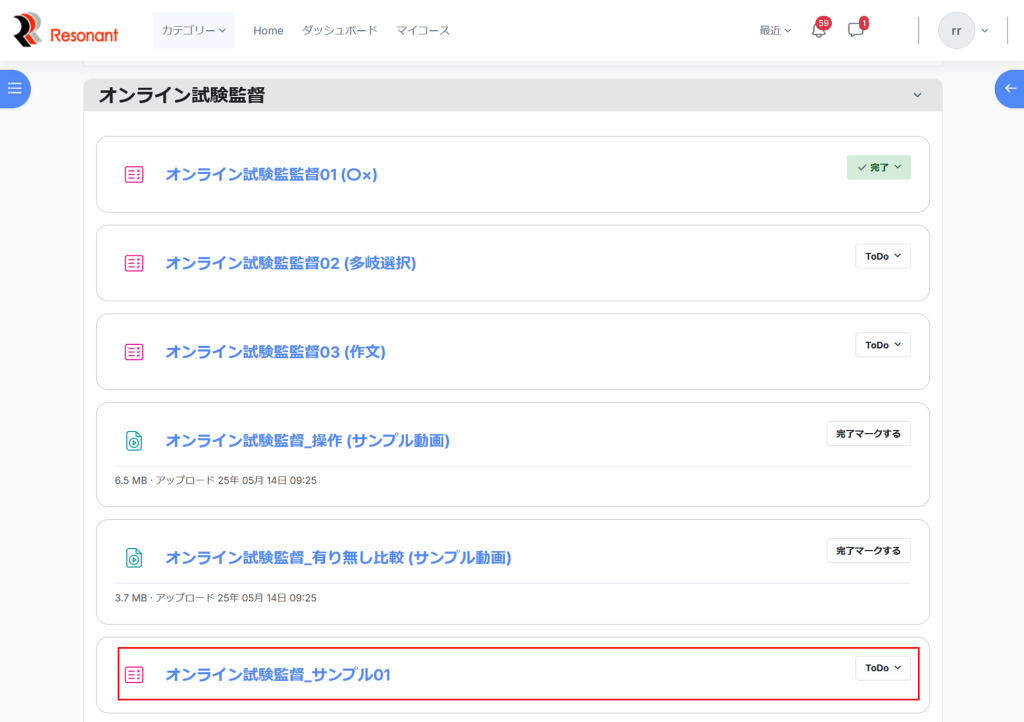Open the オンライン試験監督02 (多岐選択) quiz link
This screenshot has width=1024, height=722.
tap(290, 263)
